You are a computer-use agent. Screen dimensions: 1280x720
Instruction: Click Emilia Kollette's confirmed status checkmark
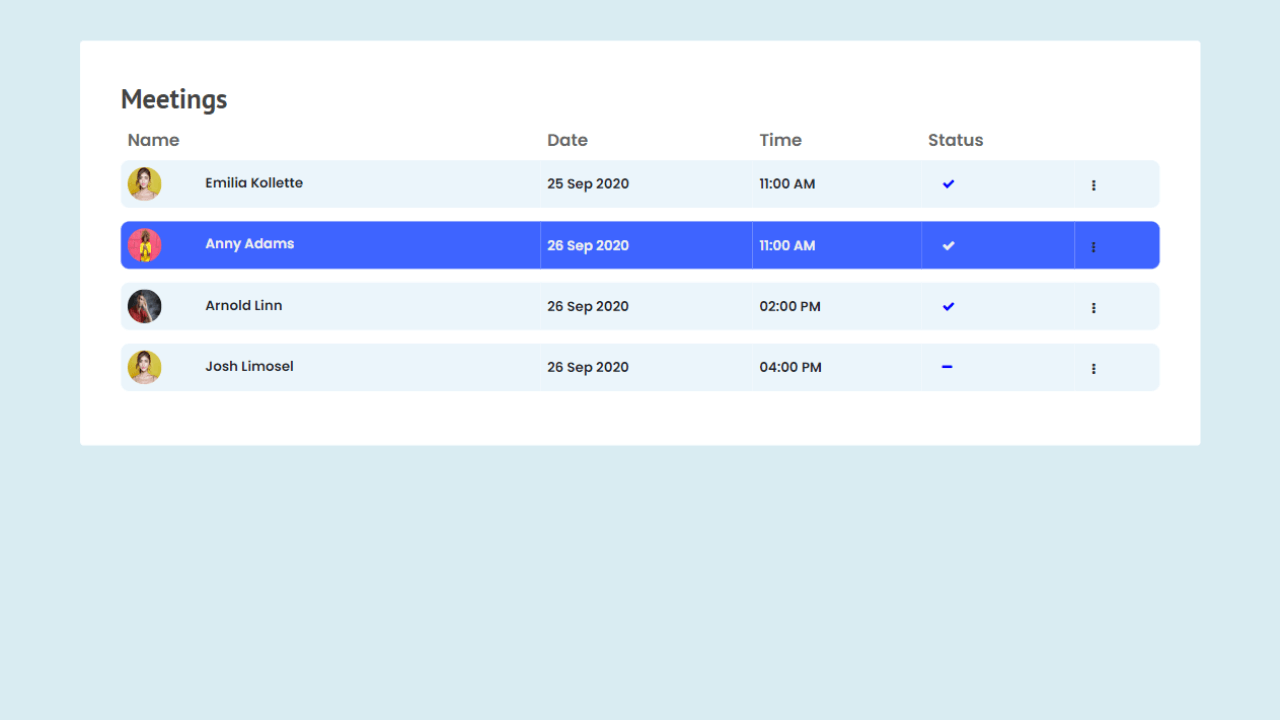(947, 184)
